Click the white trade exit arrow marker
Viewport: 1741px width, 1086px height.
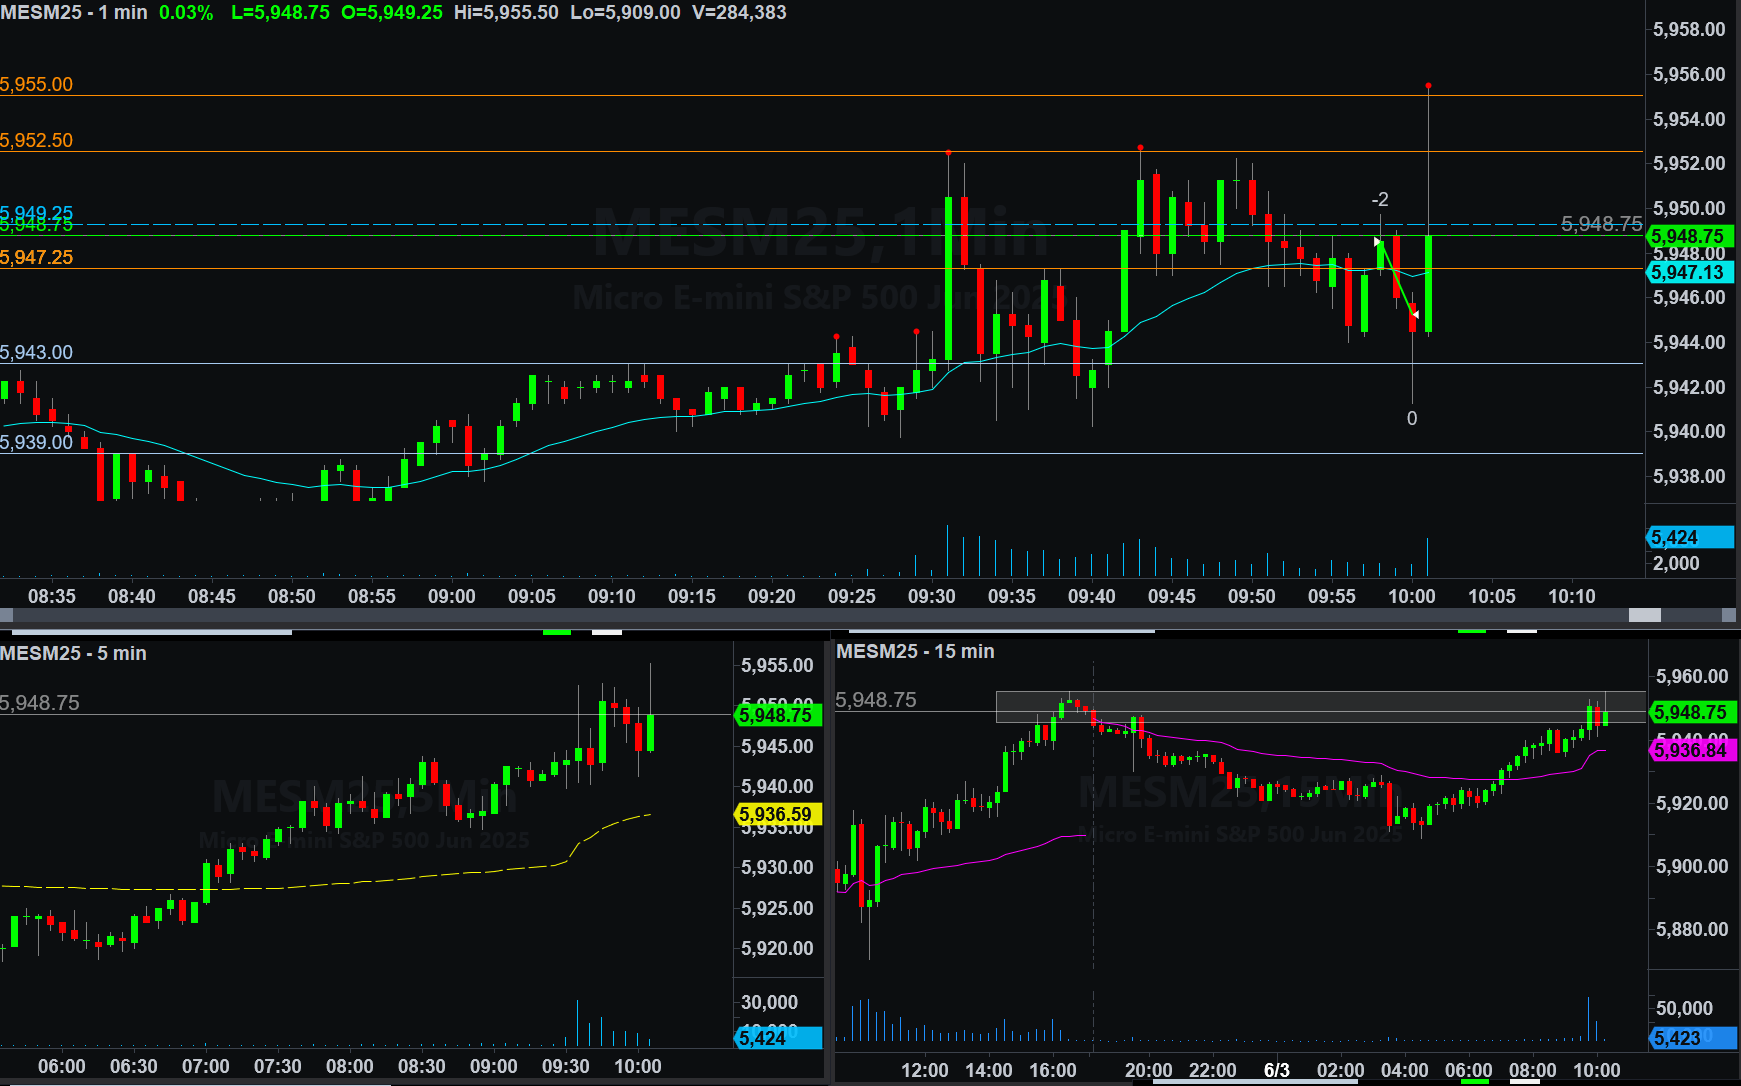pos(1415,314)
